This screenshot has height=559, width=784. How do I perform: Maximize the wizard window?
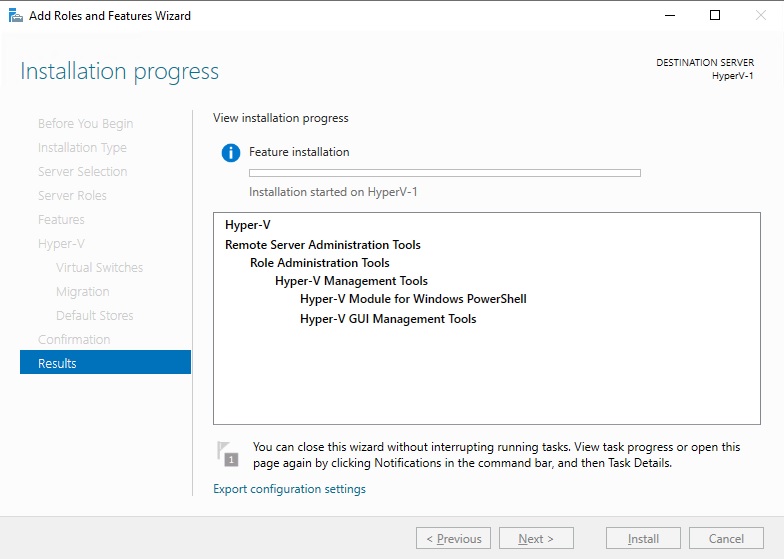tap(715, 16)
